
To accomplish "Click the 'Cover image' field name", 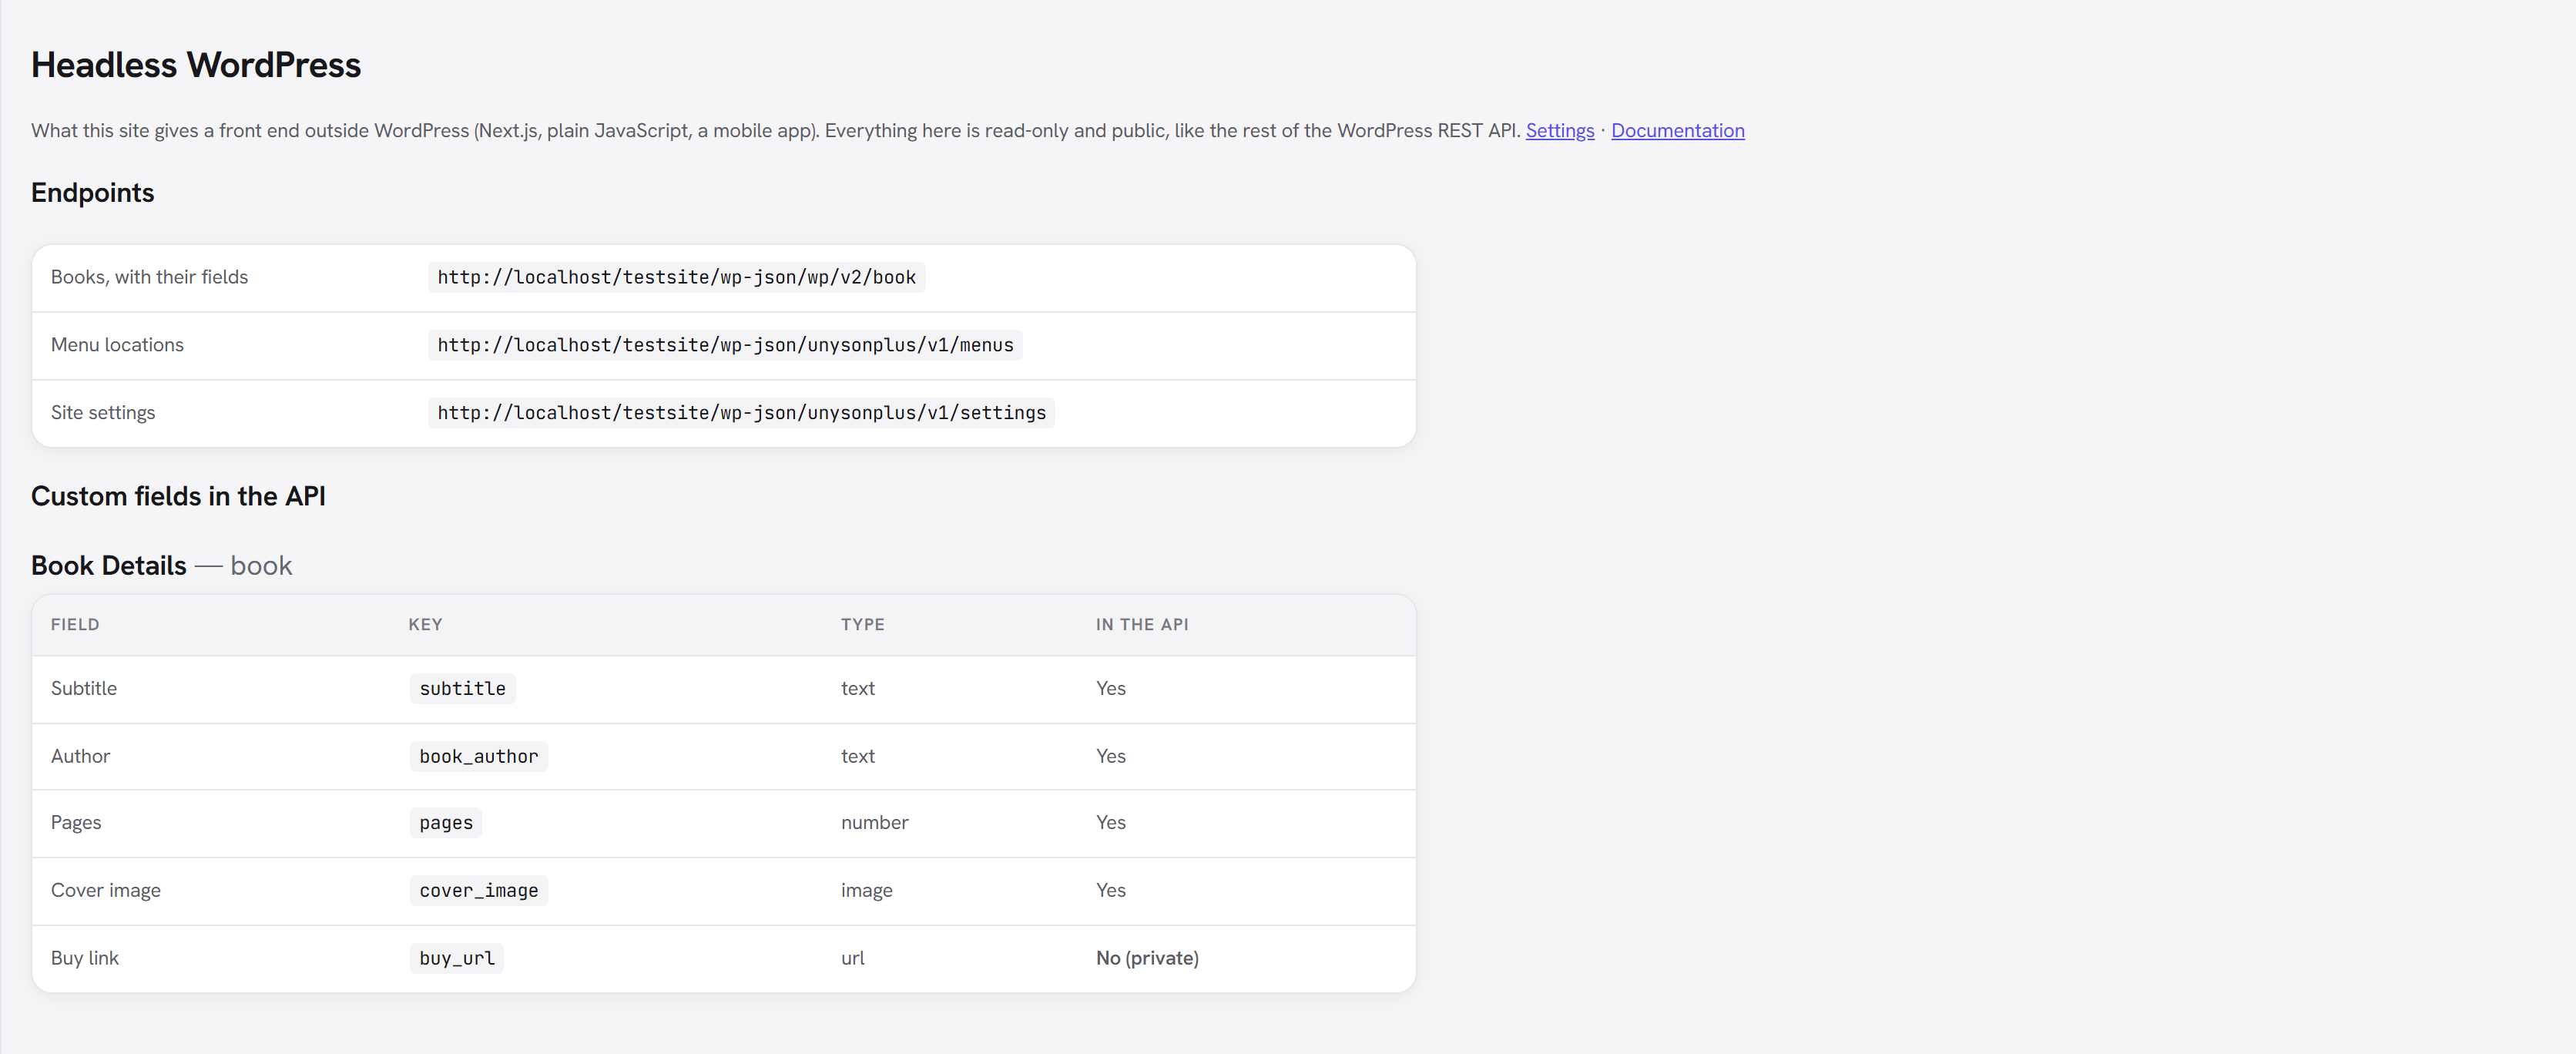I will (105, 891).
